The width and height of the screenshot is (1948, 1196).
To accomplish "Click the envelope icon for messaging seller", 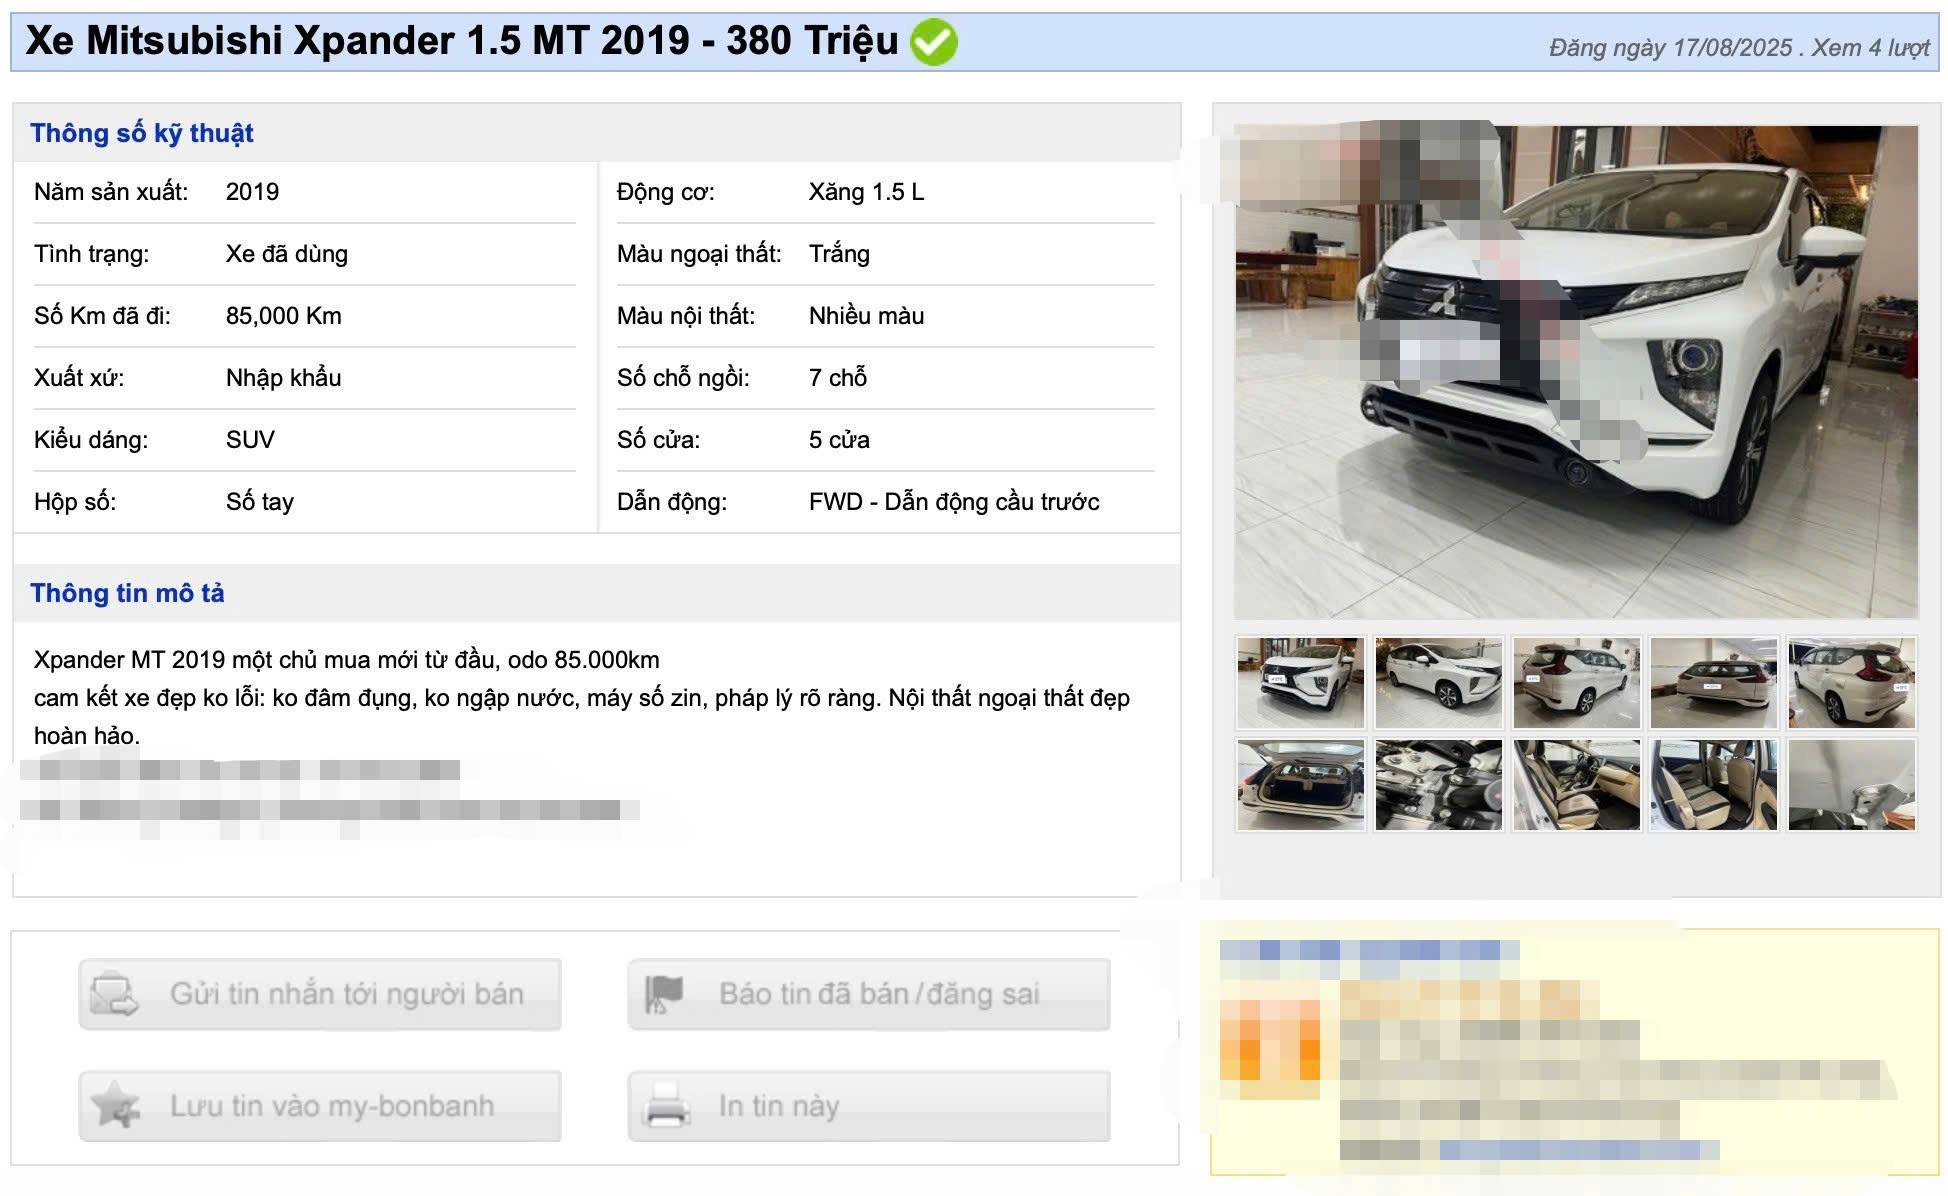I will (114, 994).
